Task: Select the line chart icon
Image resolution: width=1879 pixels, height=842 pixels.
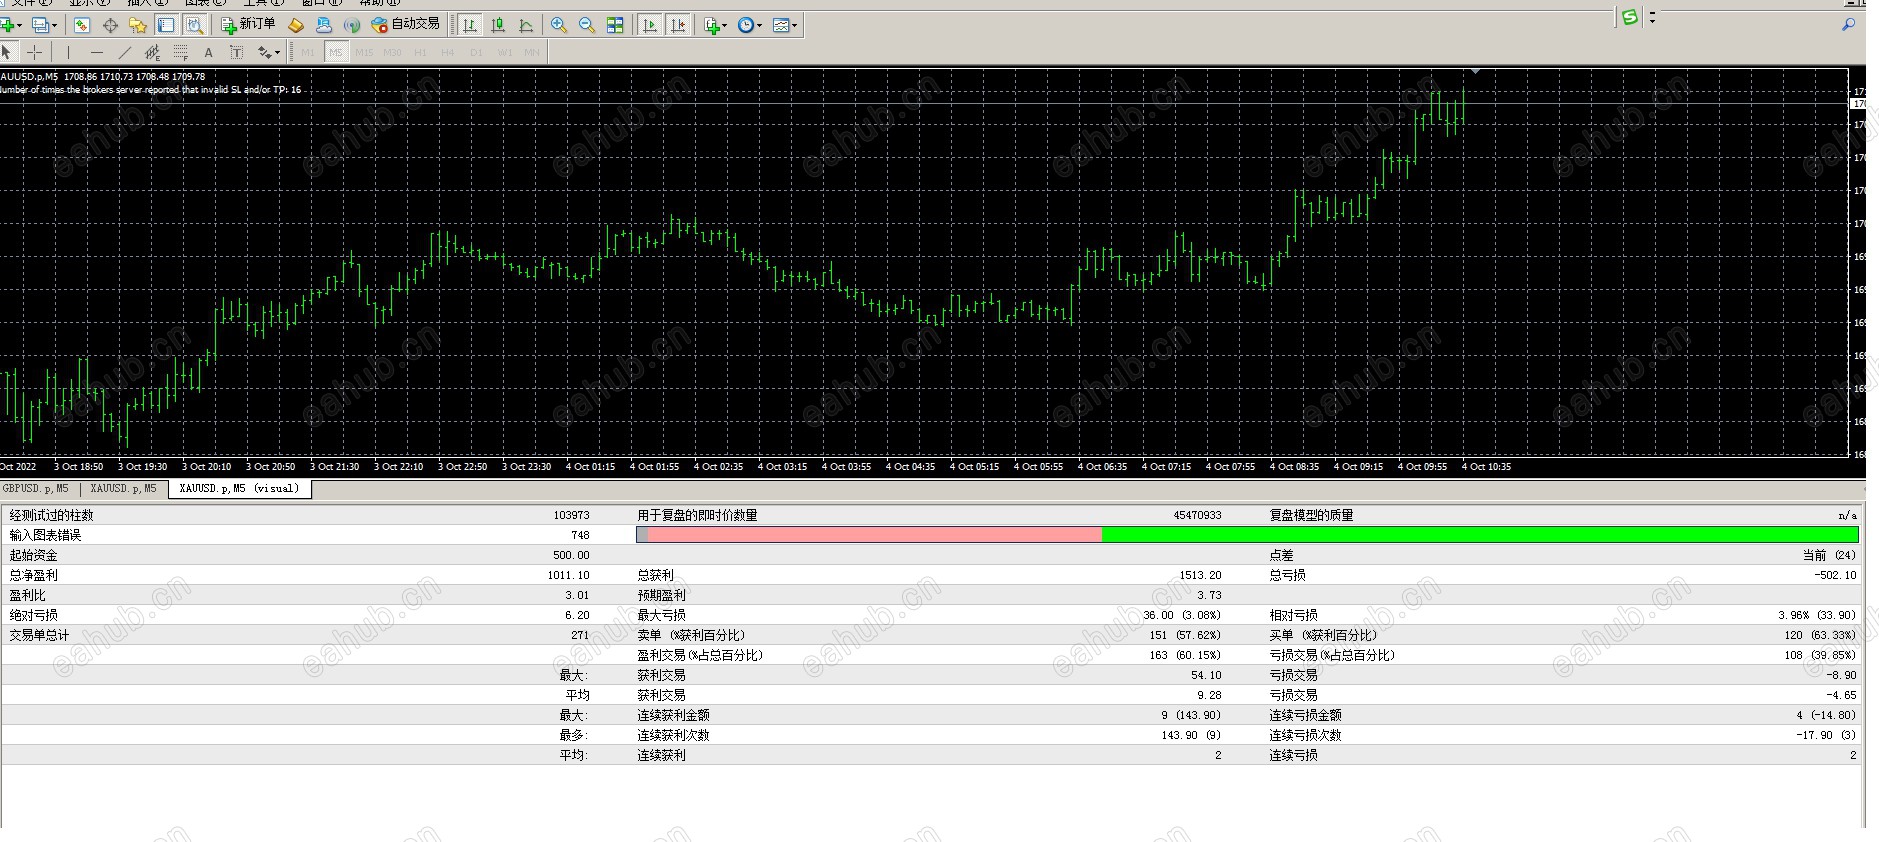Action: 526,25
